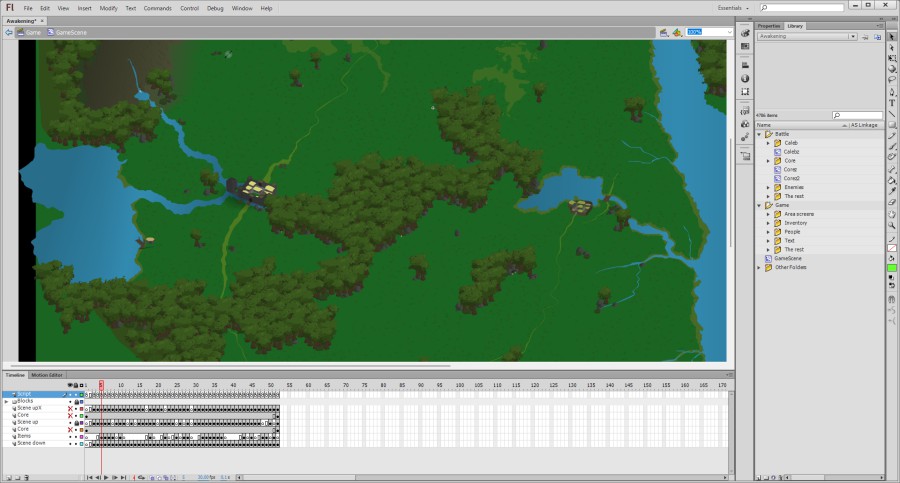Collapse the Battle folder in Library
This screenshot has width=900, height=483.
(x=759, y=134)
